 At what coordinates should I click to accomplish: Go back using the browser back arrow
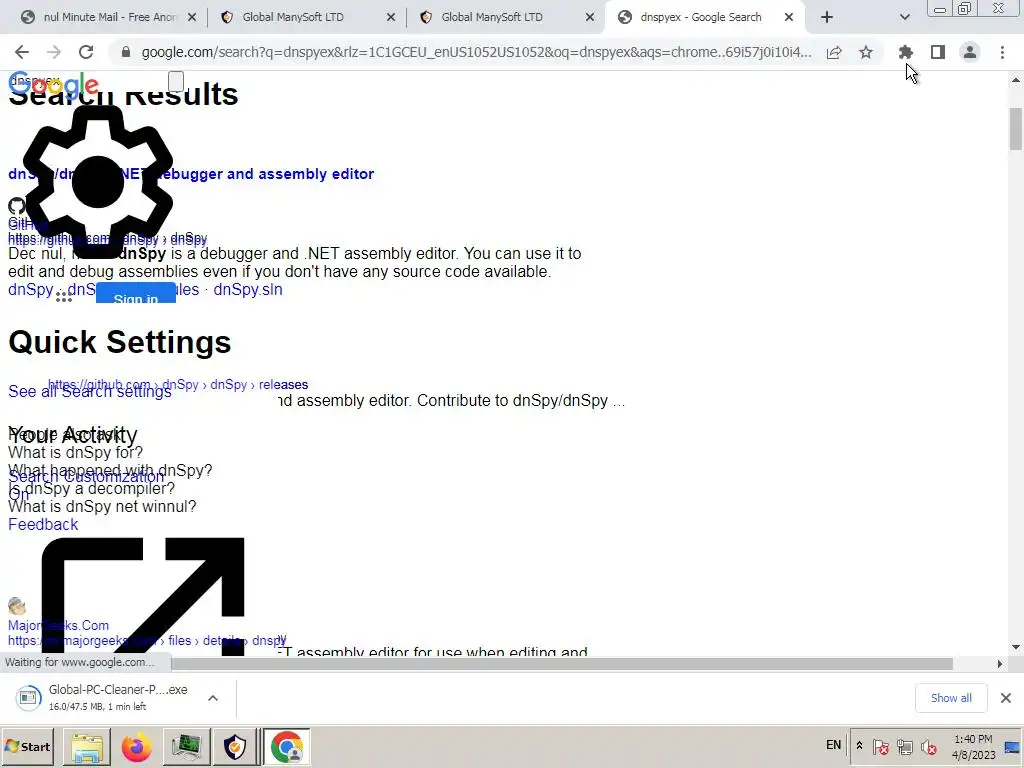pos(22,52)
